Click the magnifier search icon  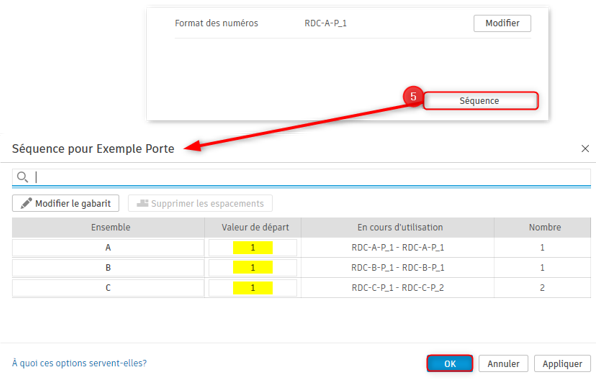(22, 177)
